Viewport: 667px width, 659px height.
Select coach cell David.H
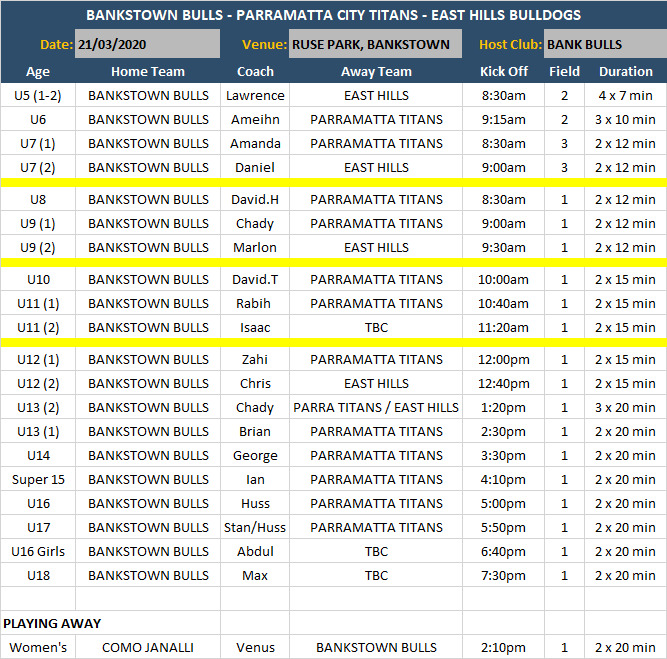point(255,200)
